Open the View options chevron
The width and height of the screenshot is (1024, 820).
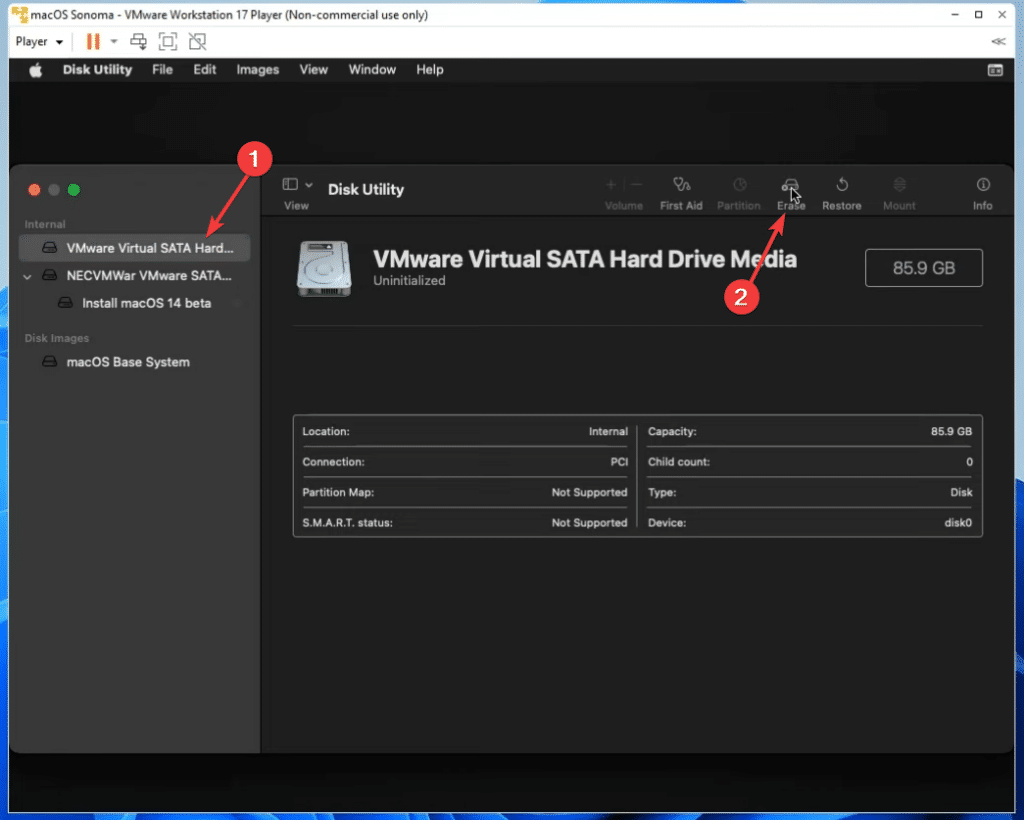(309, 185)
